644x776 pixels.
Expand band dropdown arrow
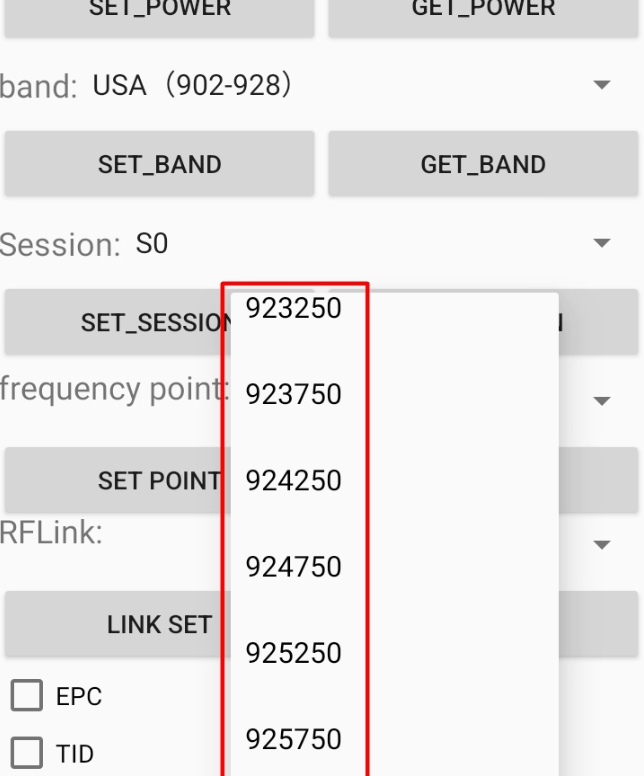pos(601,86)
